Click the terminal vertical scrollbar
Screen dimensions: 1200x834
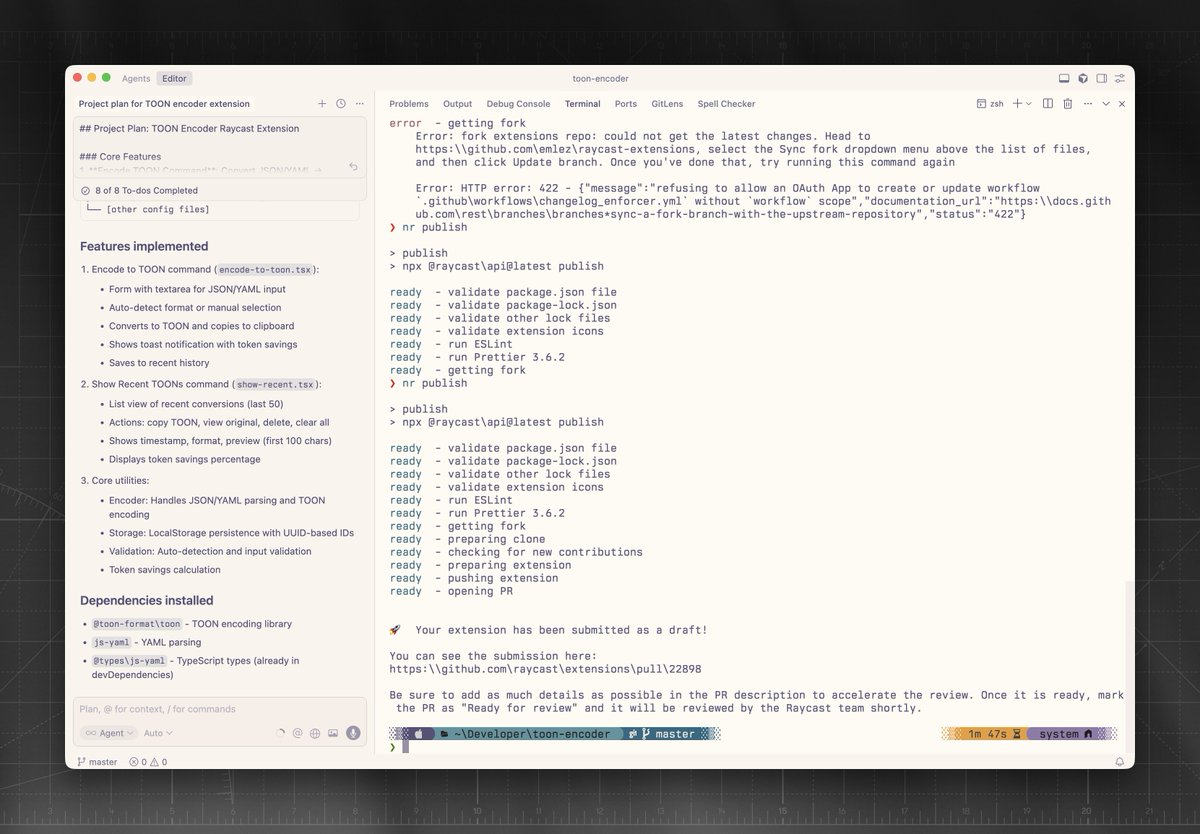1130,665
